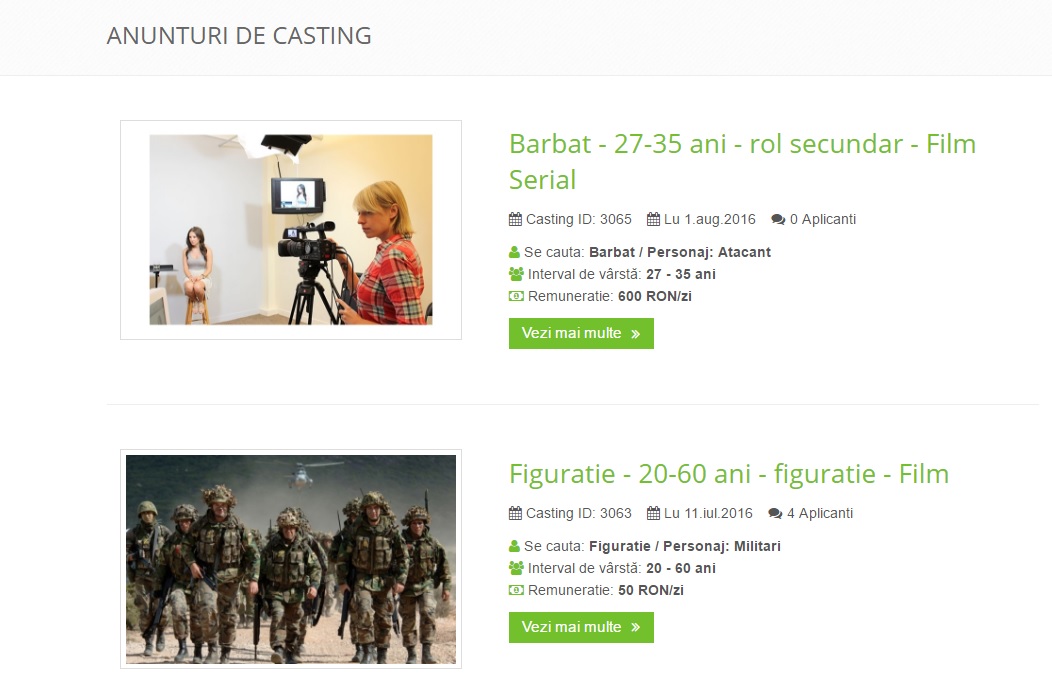The image size is (1052, 698).
Task: Click the comments icon next to 0 Aplicanti
Action: [778, 219]
